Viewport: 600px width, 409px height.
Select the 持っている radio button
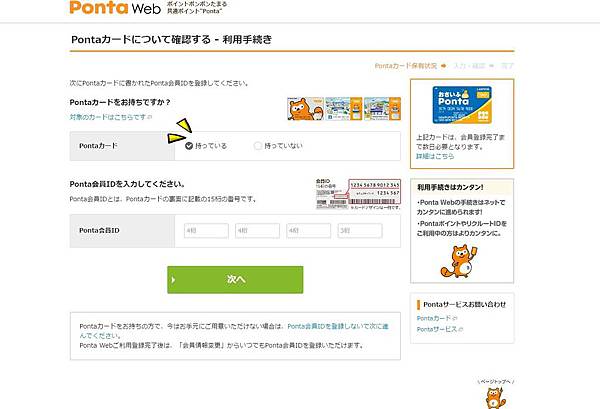189,146
